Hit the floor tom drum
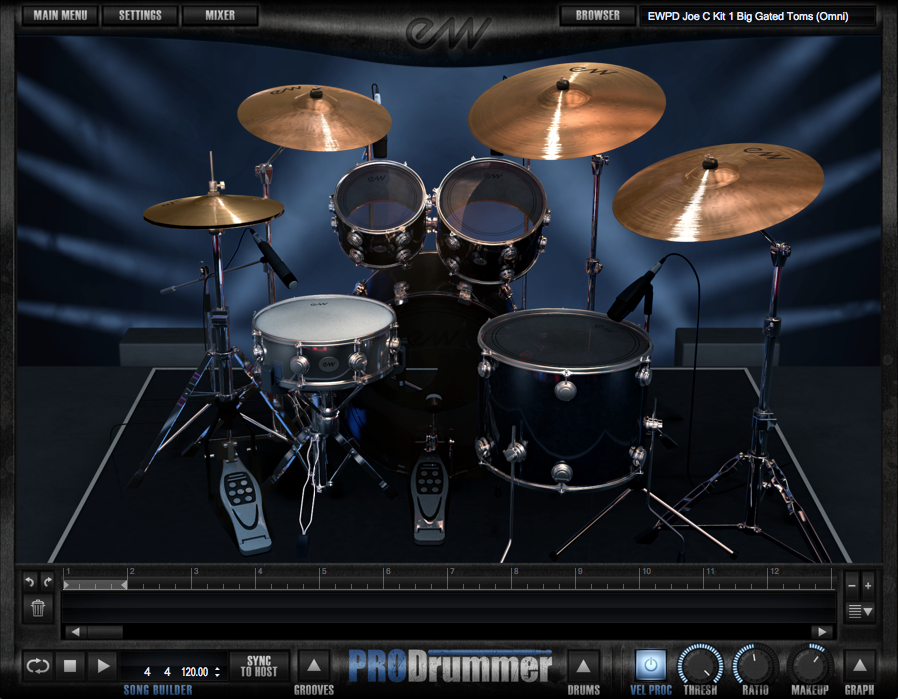This screenshot has width=898, height=699. pos(563,340)
